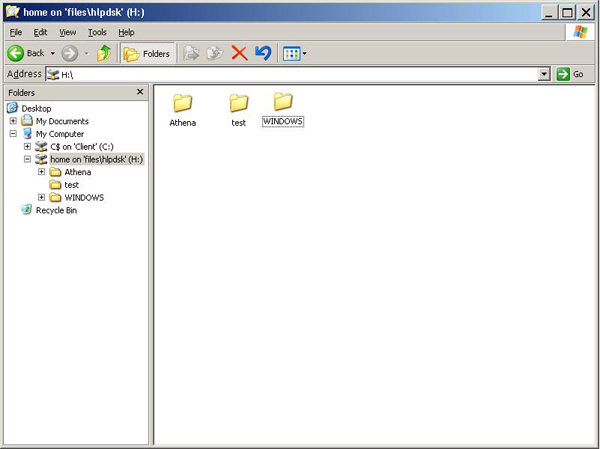
Task: Click the H: network drive icon in tree
Action: 41,159
